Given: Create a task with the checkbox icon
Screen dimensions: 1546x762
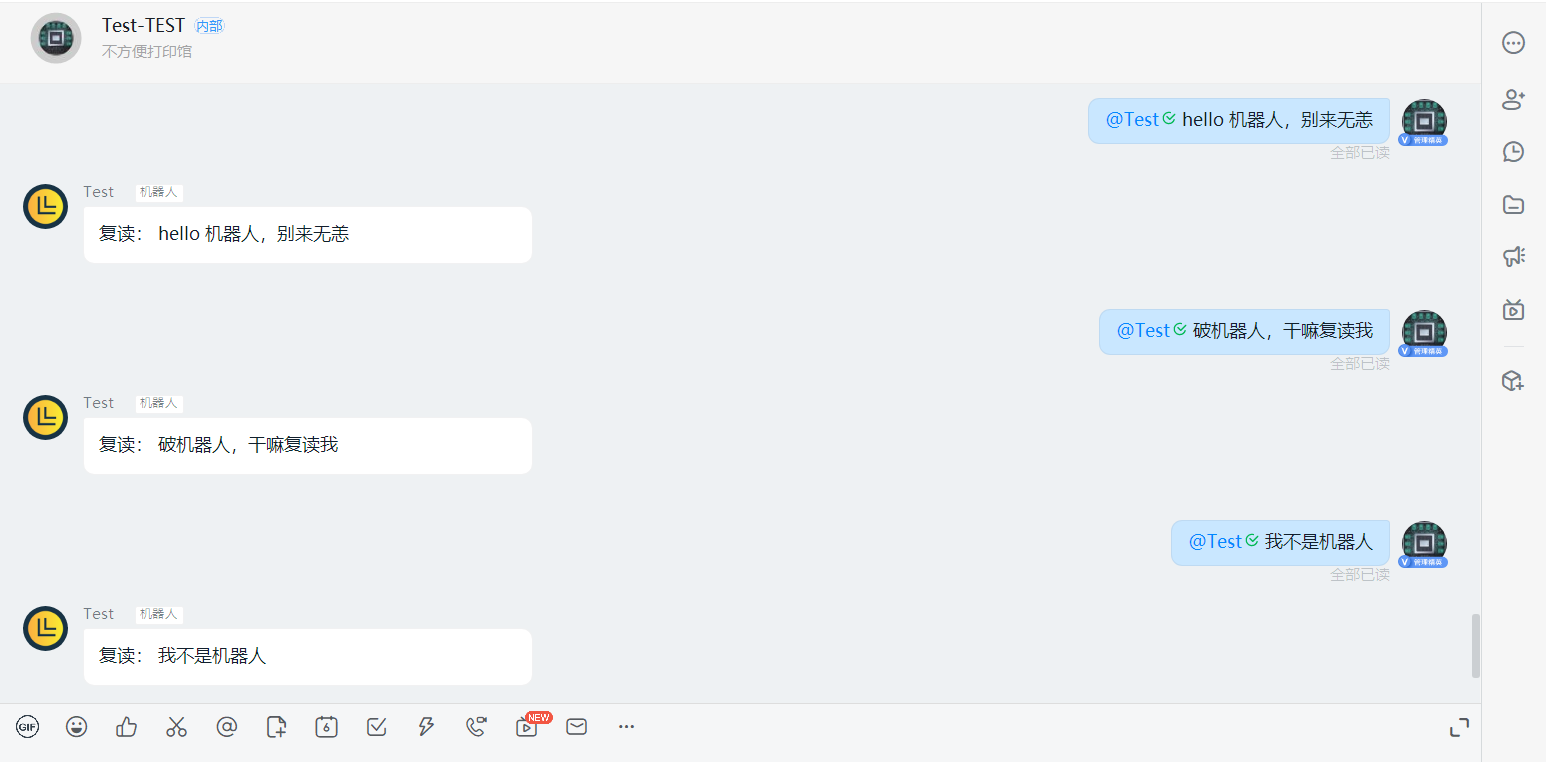Looking at the screenshot, I should pyautogui.click(x=377, y=727).
